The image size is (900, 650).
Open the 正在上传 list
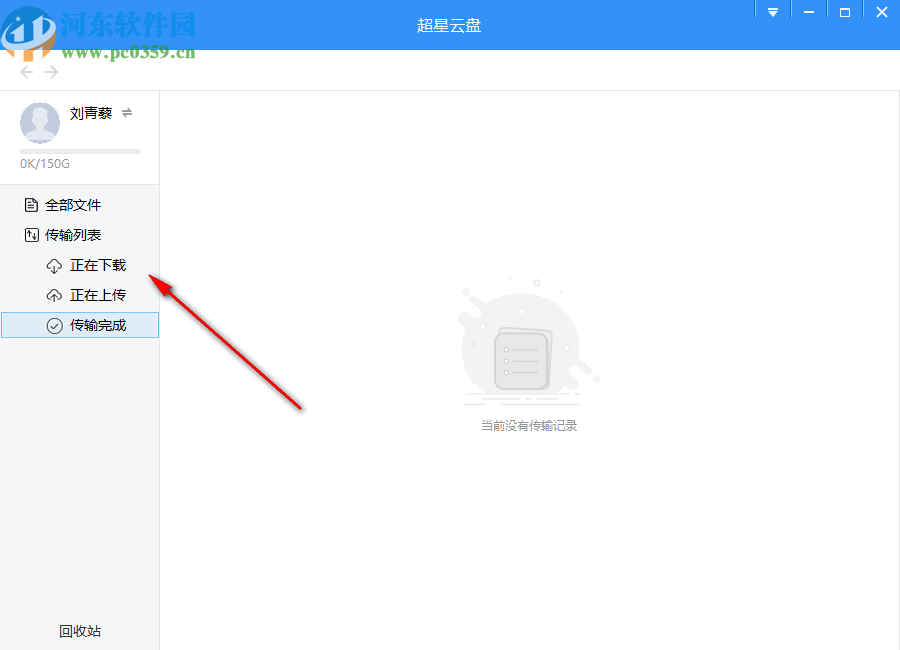tap(80, 295)
